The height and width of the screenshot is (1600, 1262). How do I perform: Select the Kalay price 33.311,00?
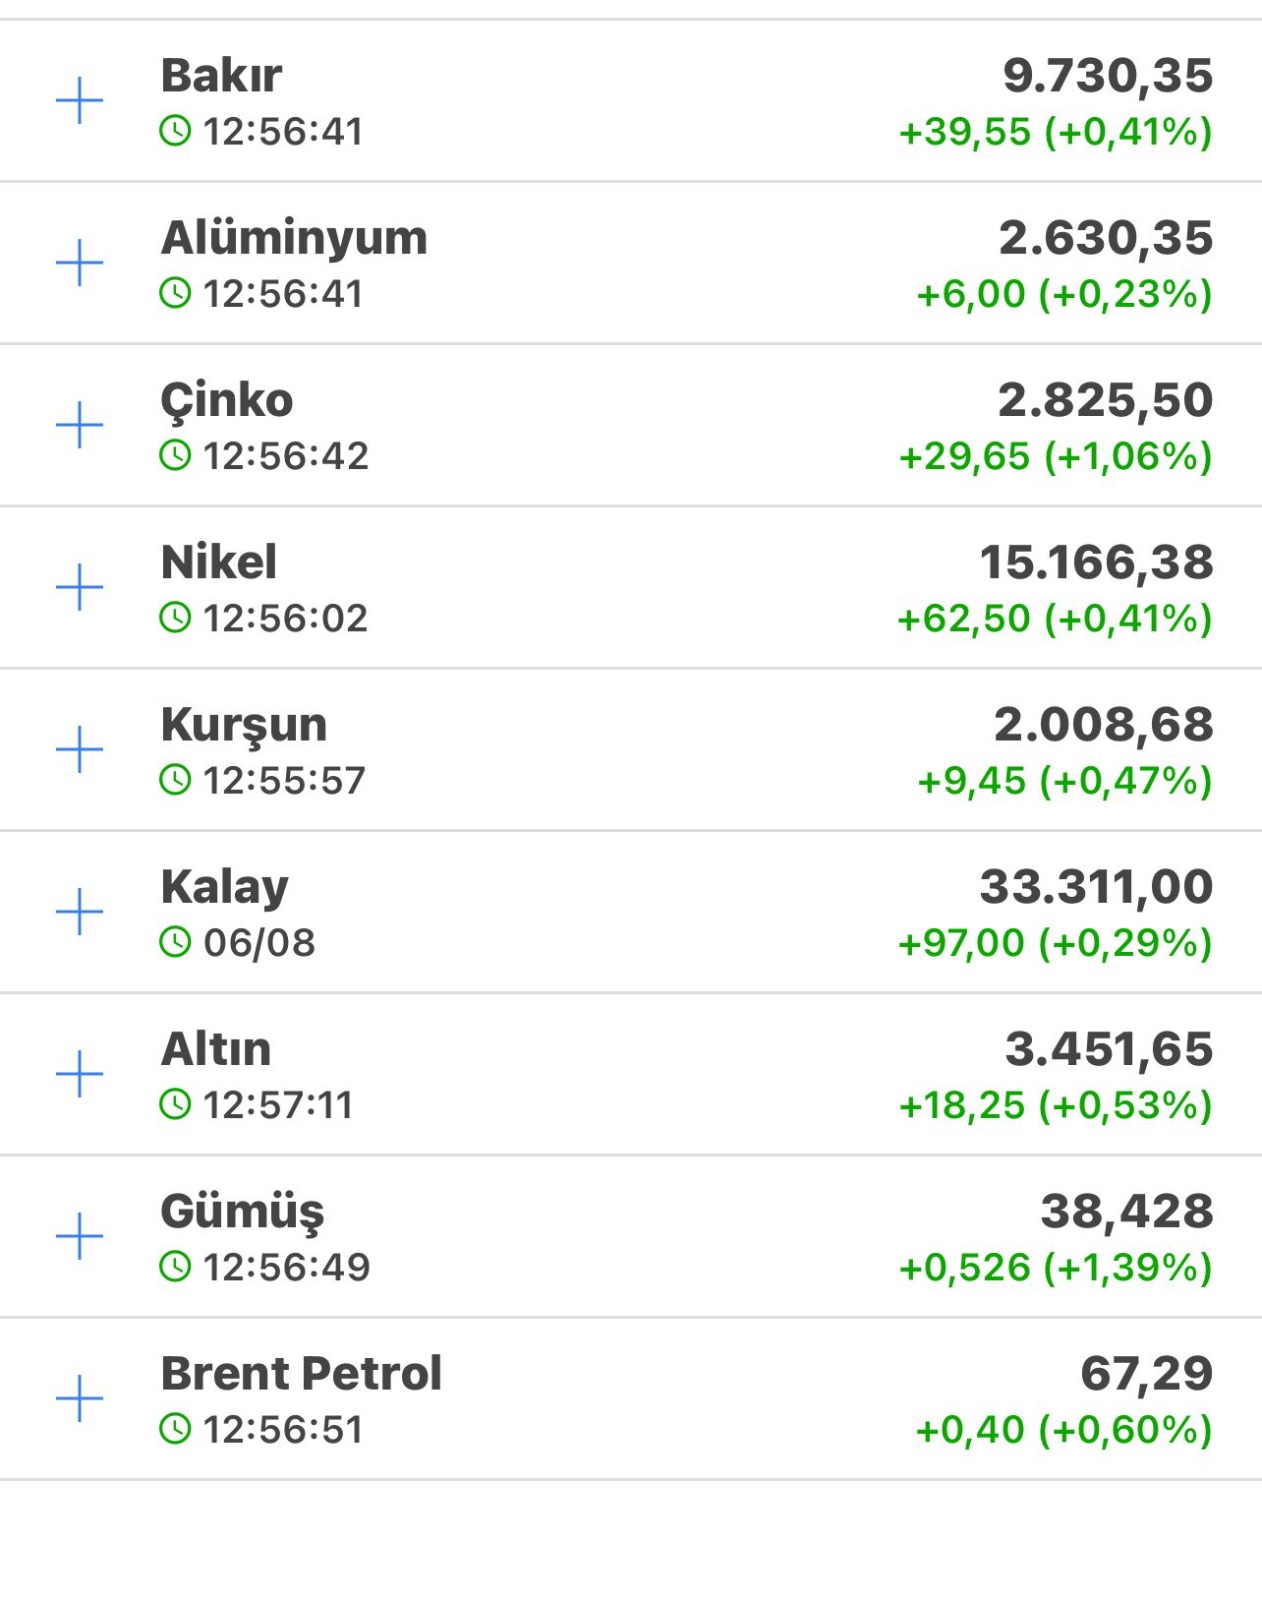(1097, 887)
